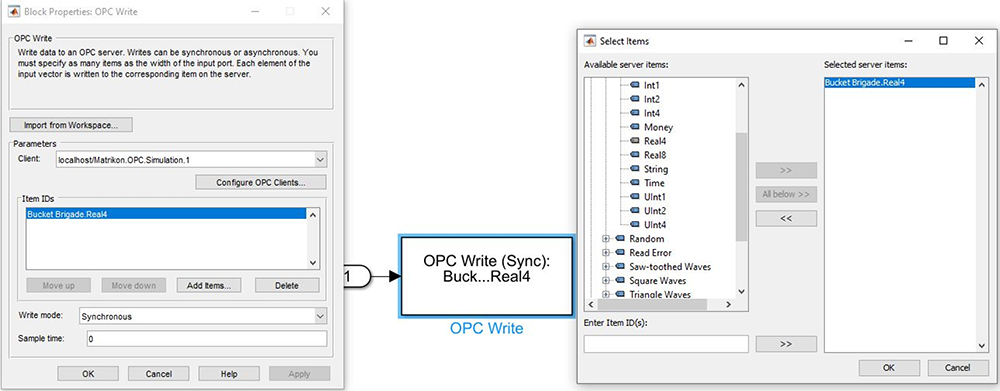This screenshot has width=1000, height=391.
Task: Select the Real8 item label
Action: tap(655, 155)
